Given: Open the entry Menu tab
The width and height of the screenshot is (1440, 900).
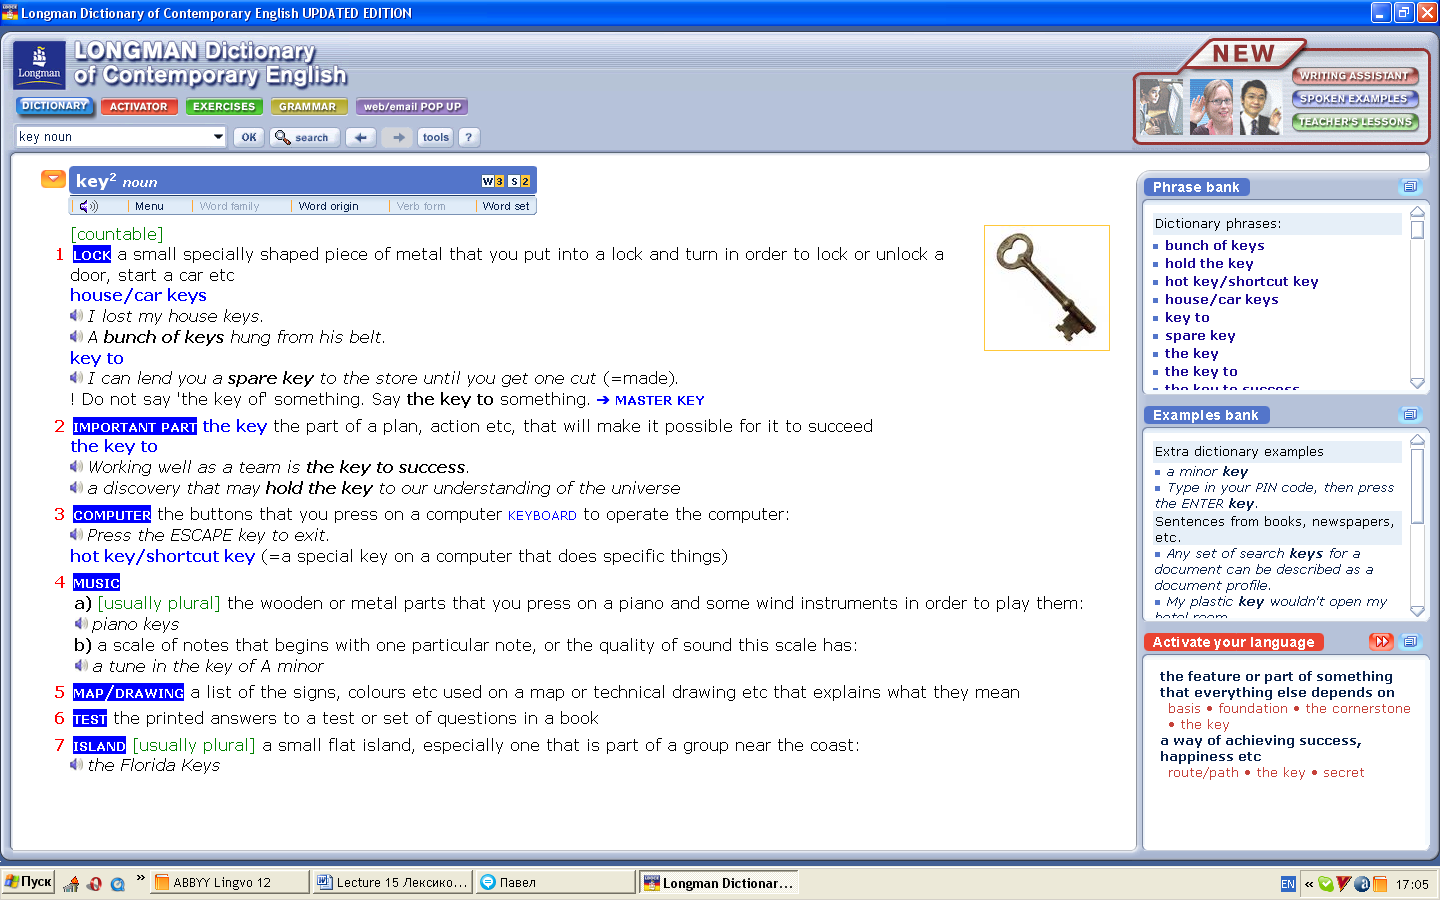Looking at the screenshot, I should [x=149, y=206].
